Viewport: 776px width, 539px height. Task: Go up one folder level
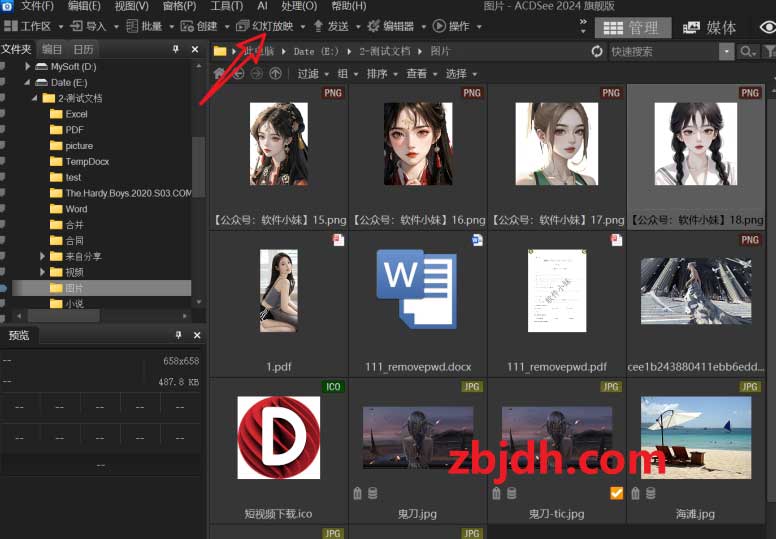275,73
